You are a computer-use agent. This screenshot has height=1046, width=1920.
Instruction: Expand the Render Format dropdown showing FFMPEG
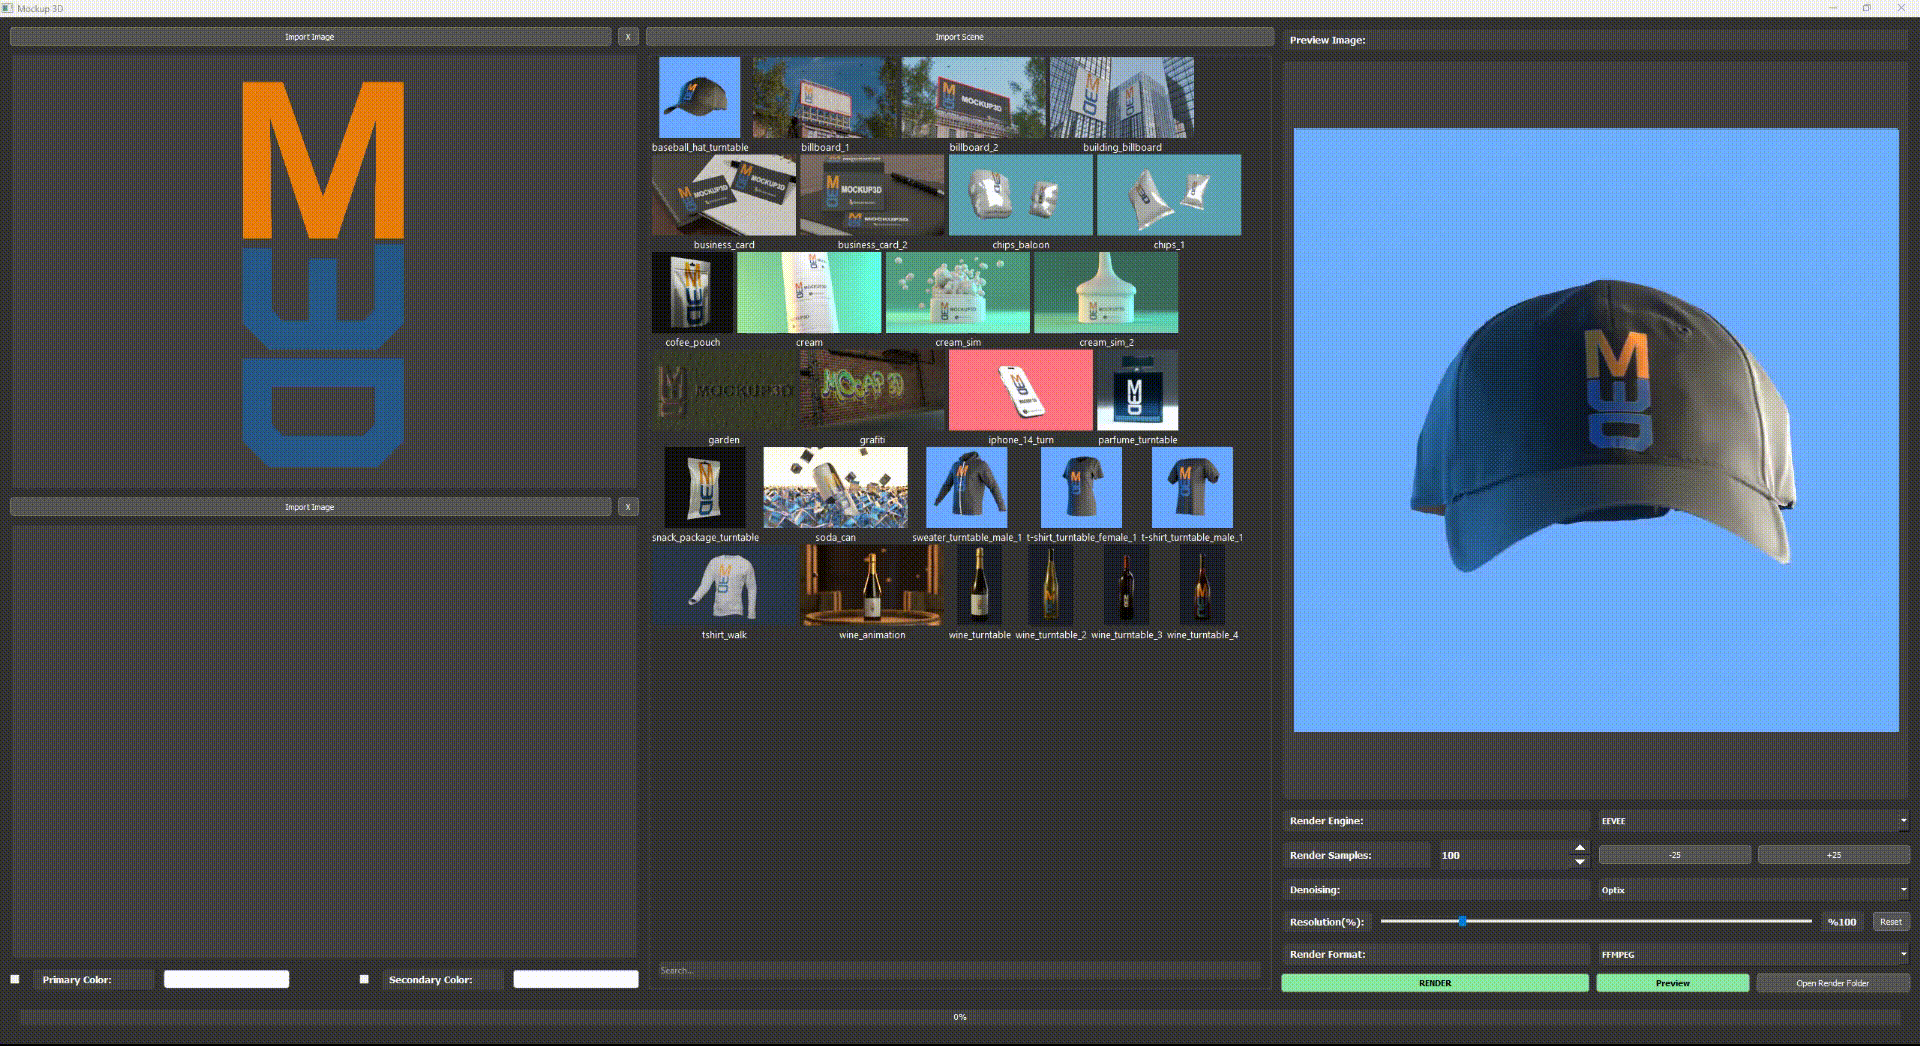1754,954
